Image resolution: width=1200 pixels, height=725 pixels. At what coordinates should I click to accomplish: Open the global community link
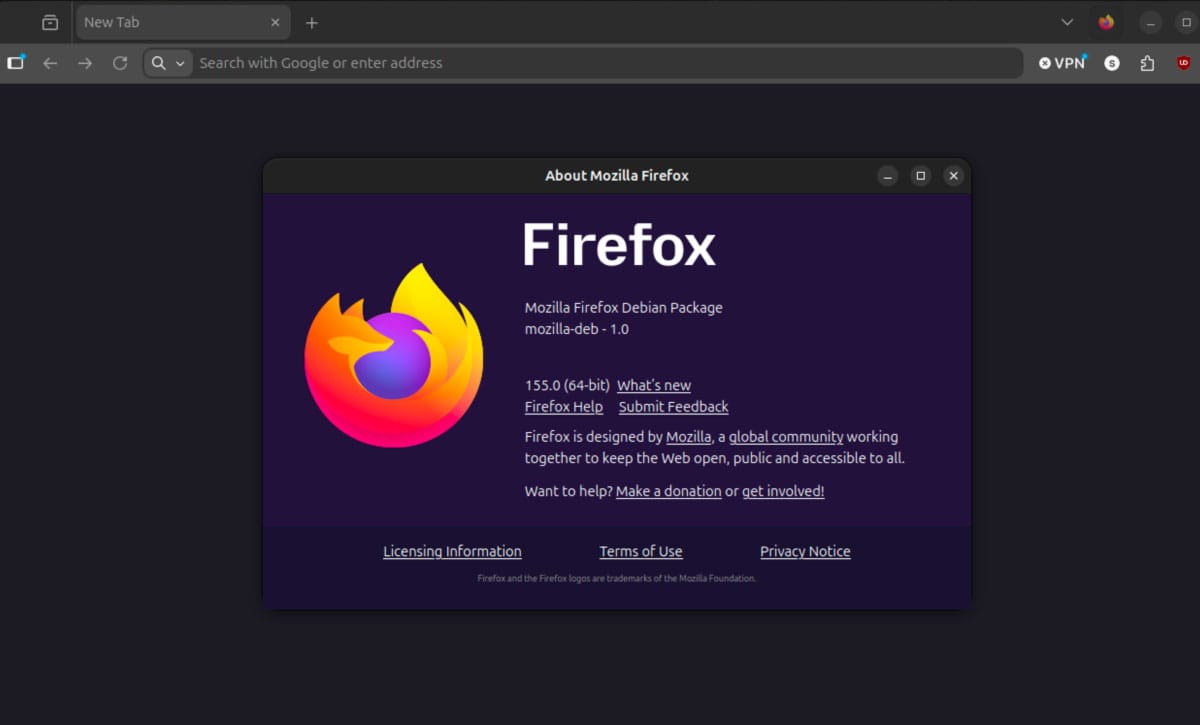coord(786,437)
